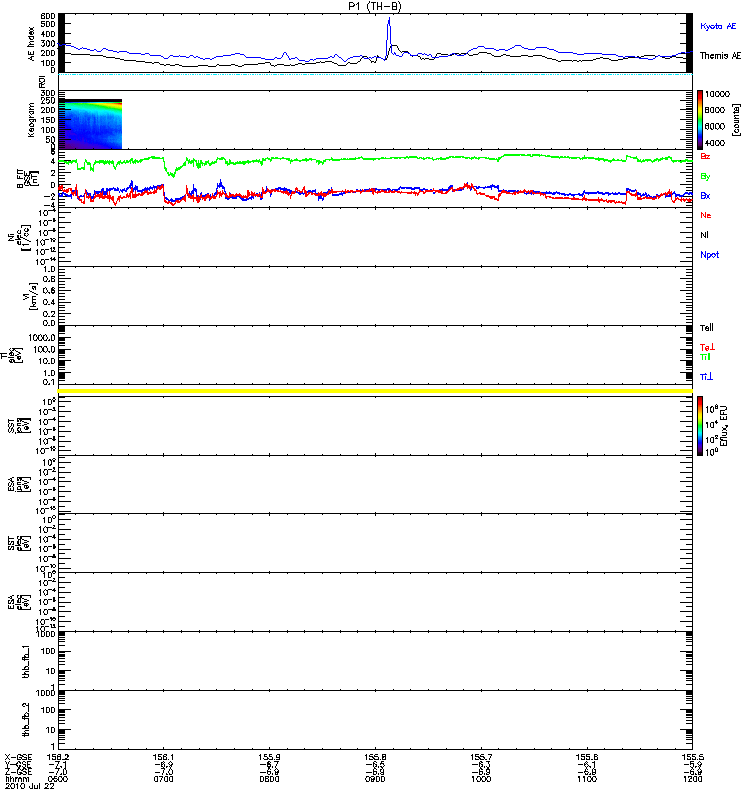Select the "Kyoto AE" legend label
The width and height of the screenshot is (750, 800).
[x=718, y=26]
